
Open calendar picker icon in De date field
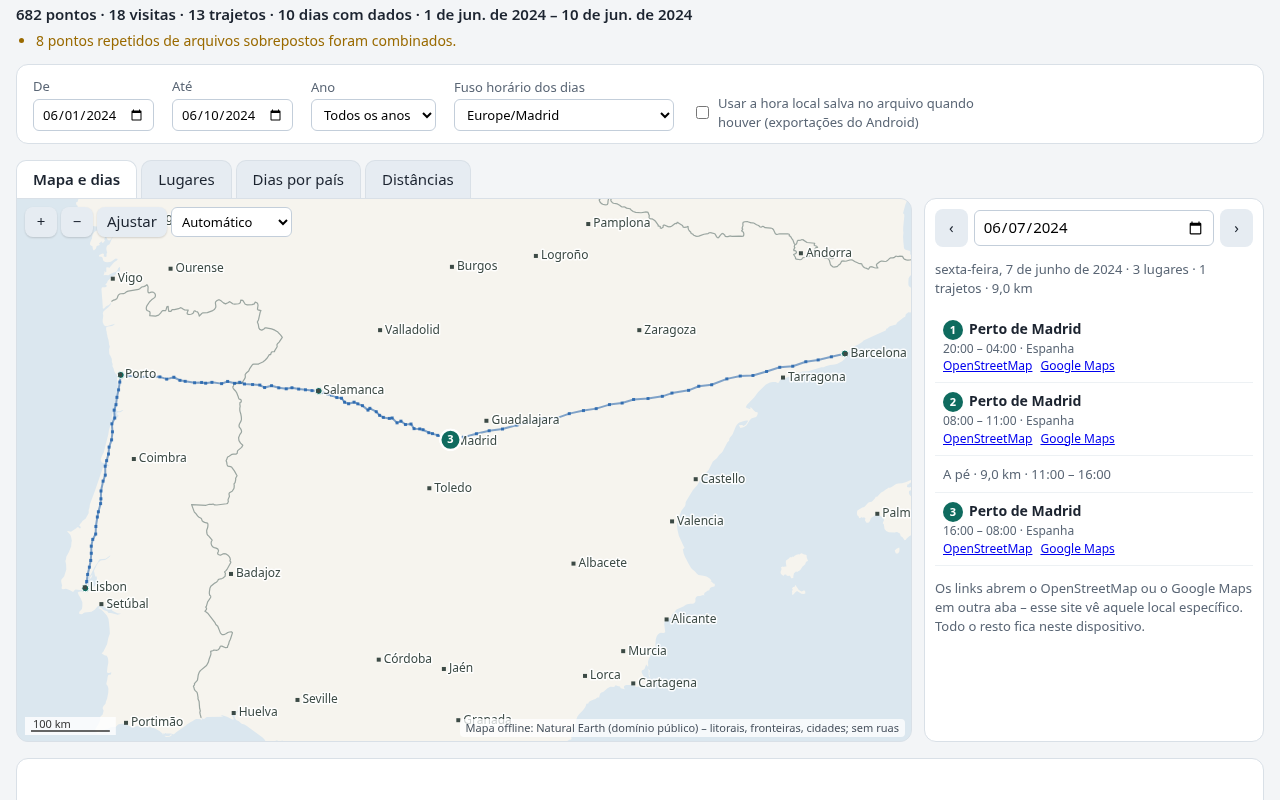click(x=136, y=115)
